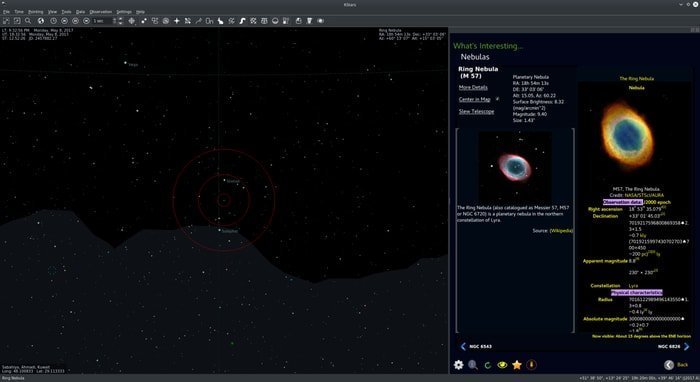Click the last icon of the top toolbar

(321, 21)
